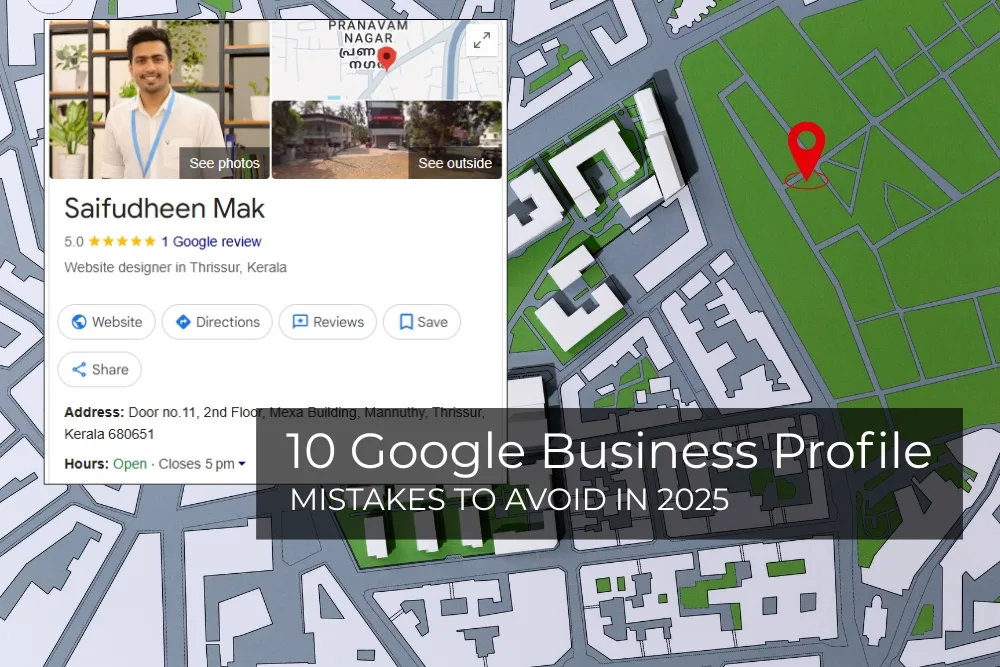Share the business profile

coord(99,369)
